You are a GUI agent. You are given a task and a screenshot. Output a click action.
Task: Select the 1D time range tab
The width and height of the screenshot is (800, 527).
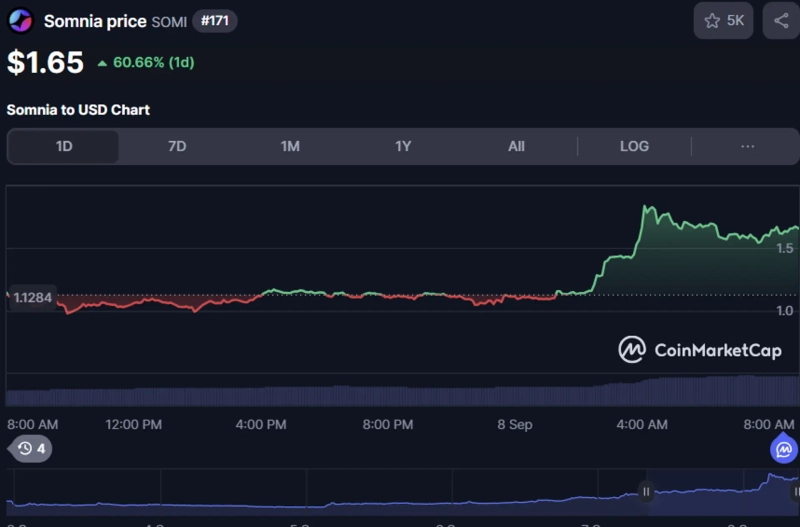coord(63,146)
